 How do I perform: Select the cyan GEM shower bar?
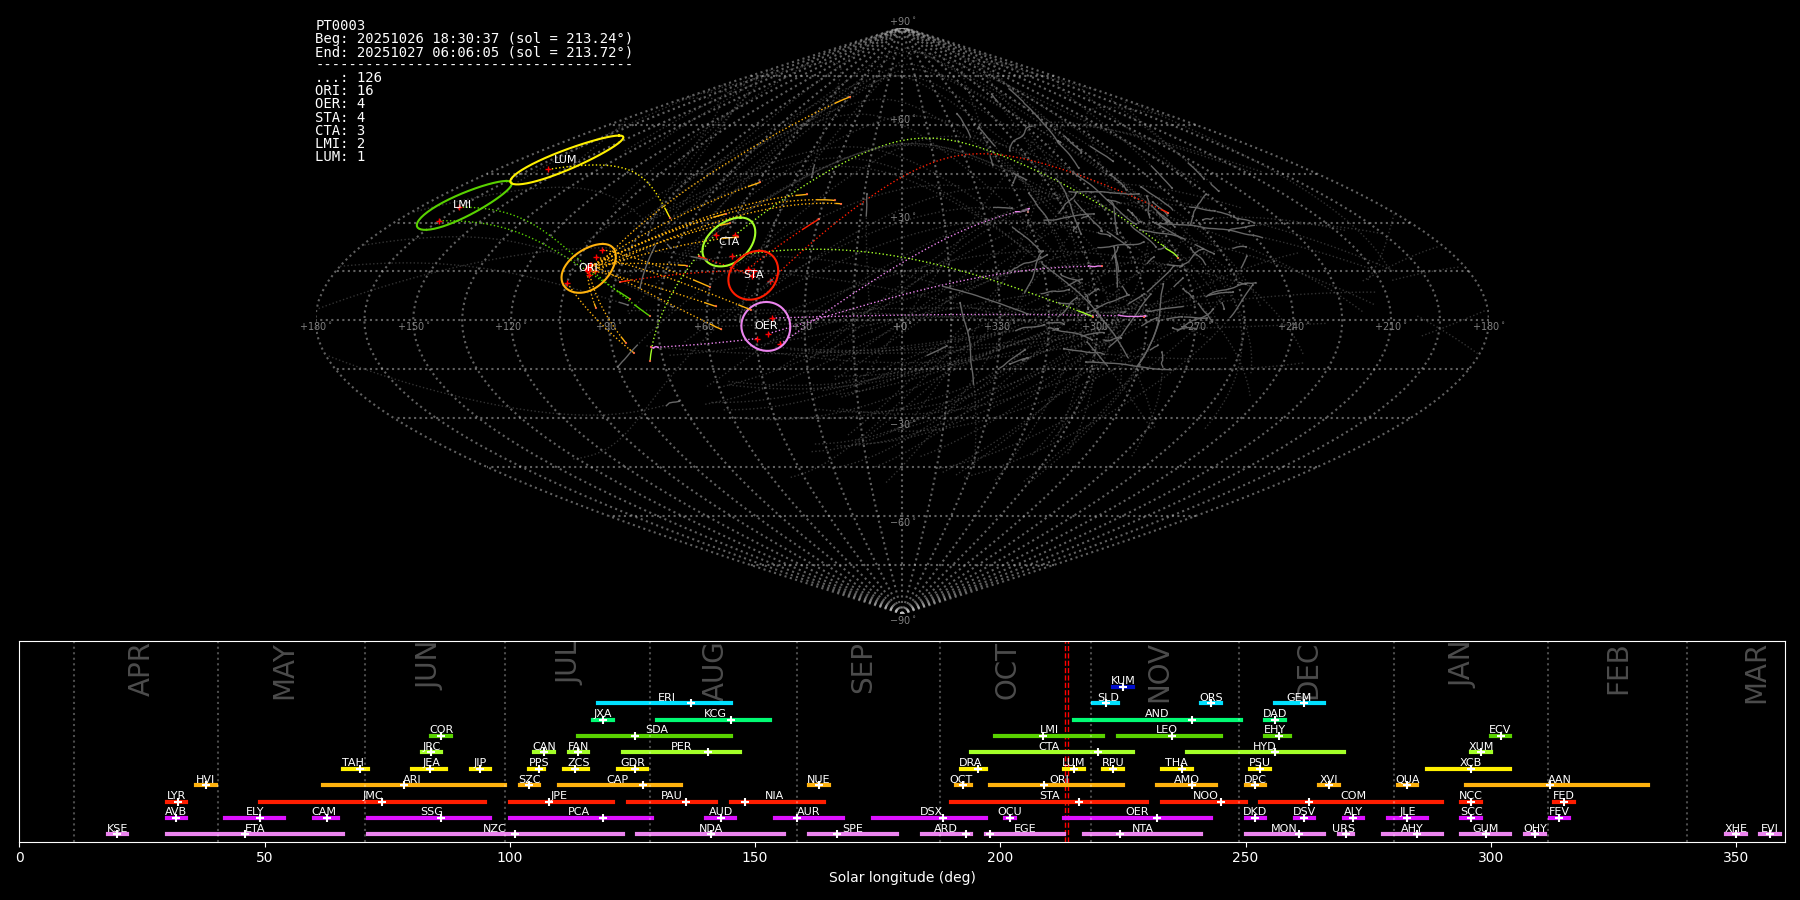pyautogui.click(x=1299, y=703)
